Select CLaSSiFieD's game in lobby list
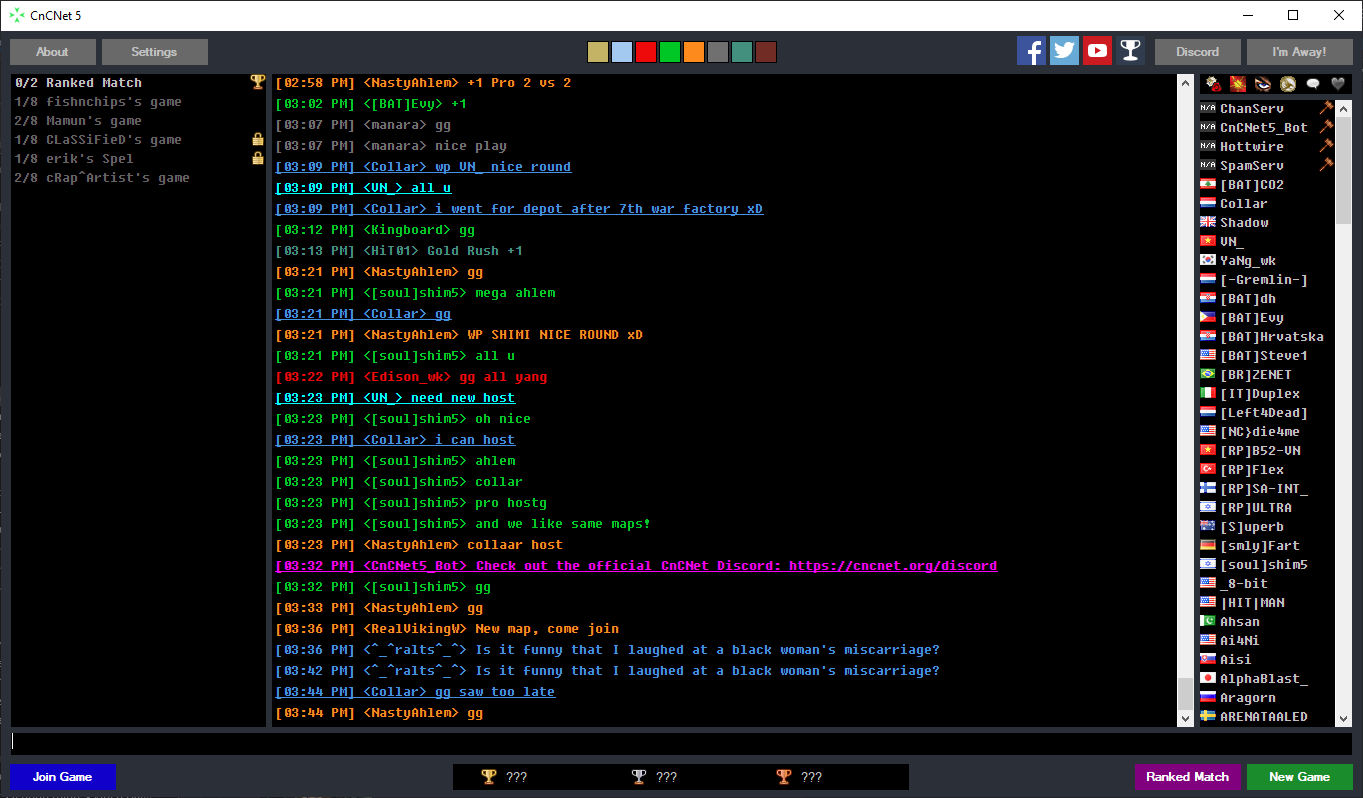The height and width of the screenshot is (798, 1363). (139, 140)
